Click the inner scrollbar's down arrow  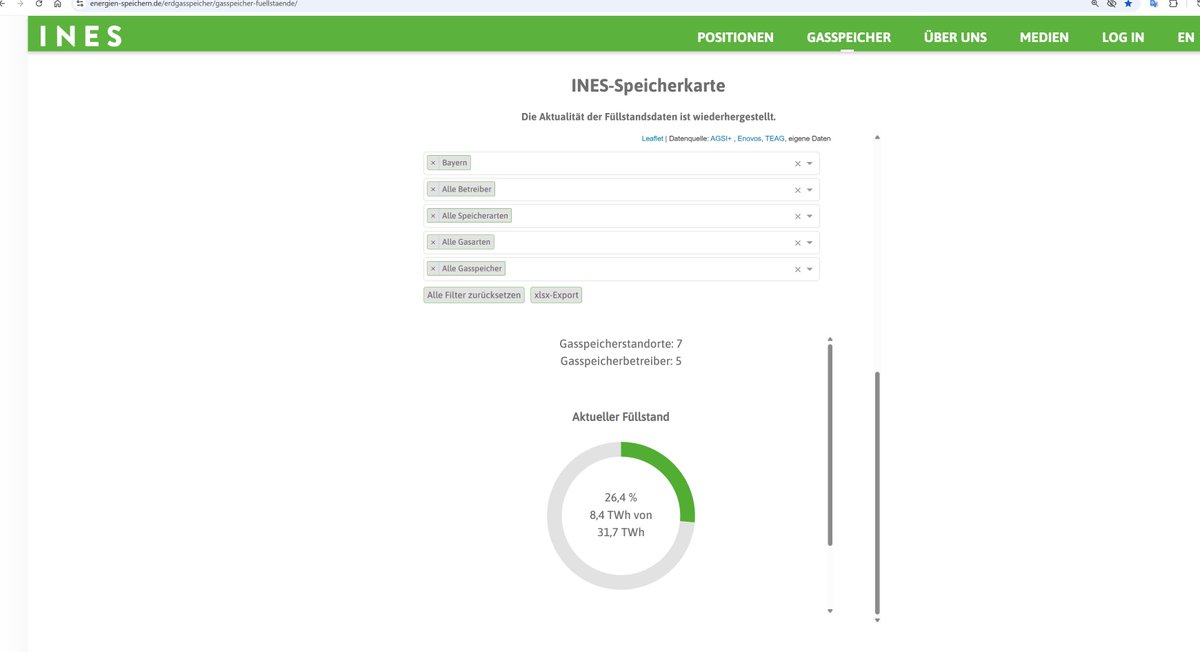point(830,610)
